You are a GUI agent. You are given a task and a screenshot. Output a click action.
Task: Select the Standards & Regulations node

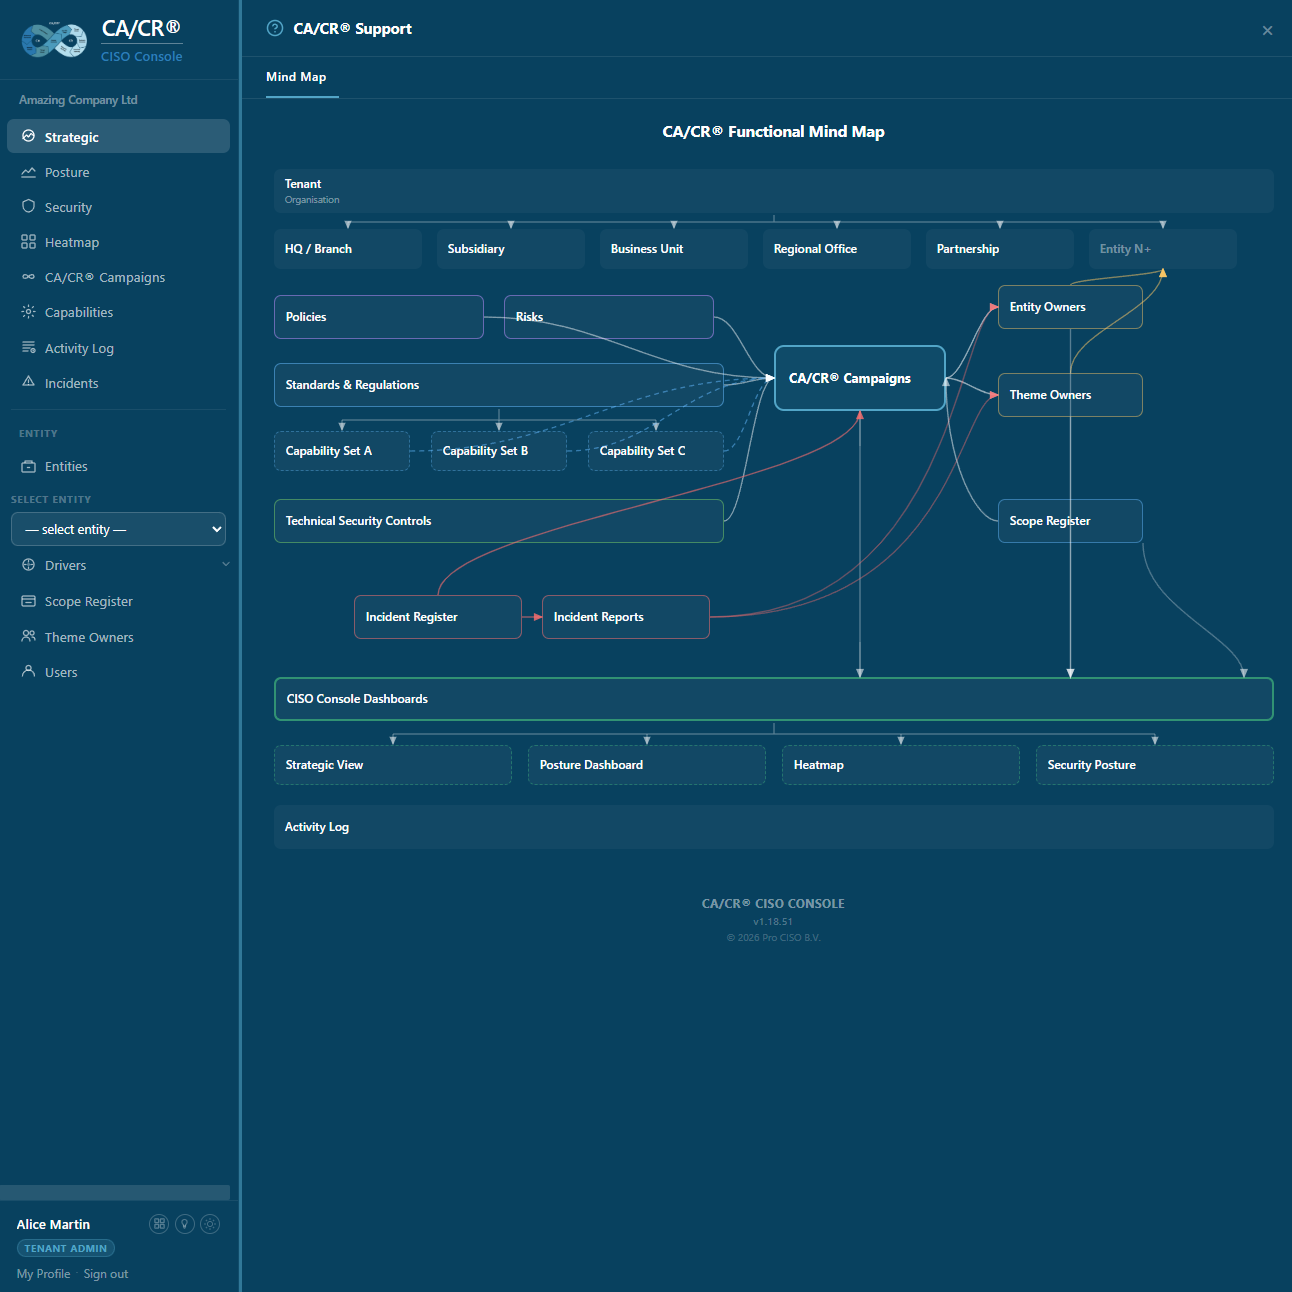click(x=499, y=385)
